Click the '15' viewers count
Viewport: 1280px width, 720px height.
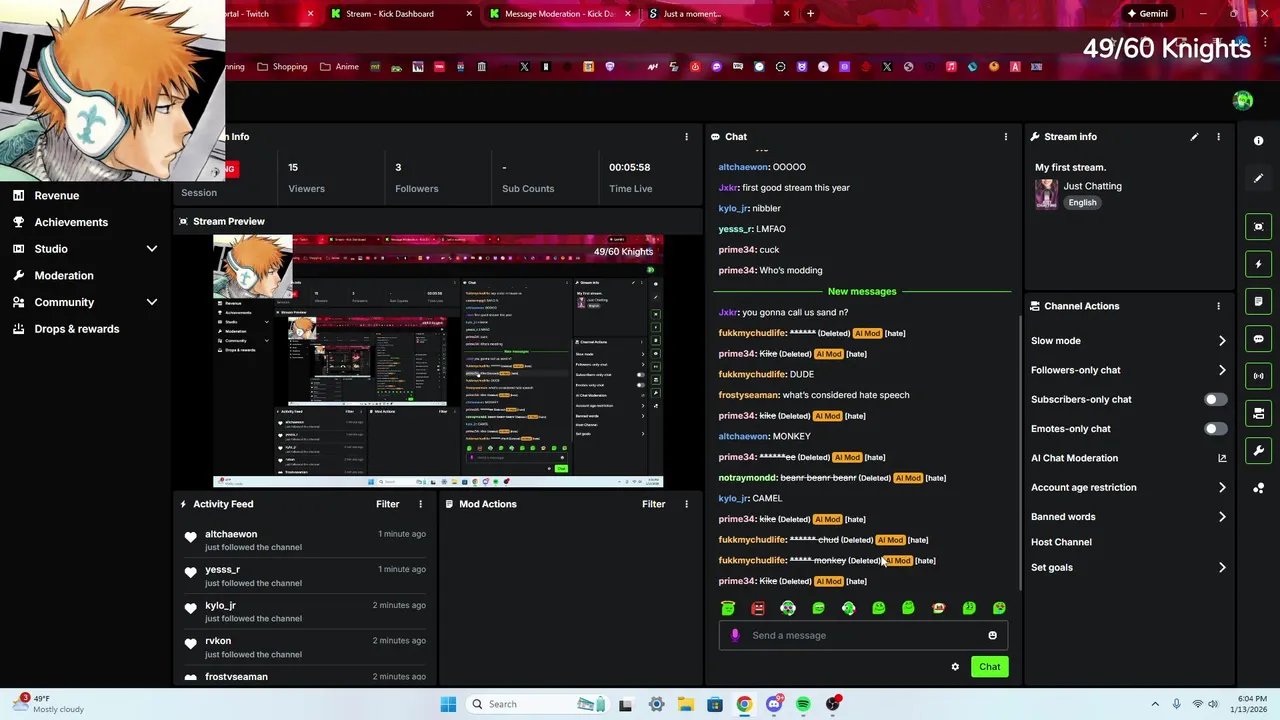[x=293, y=167]
